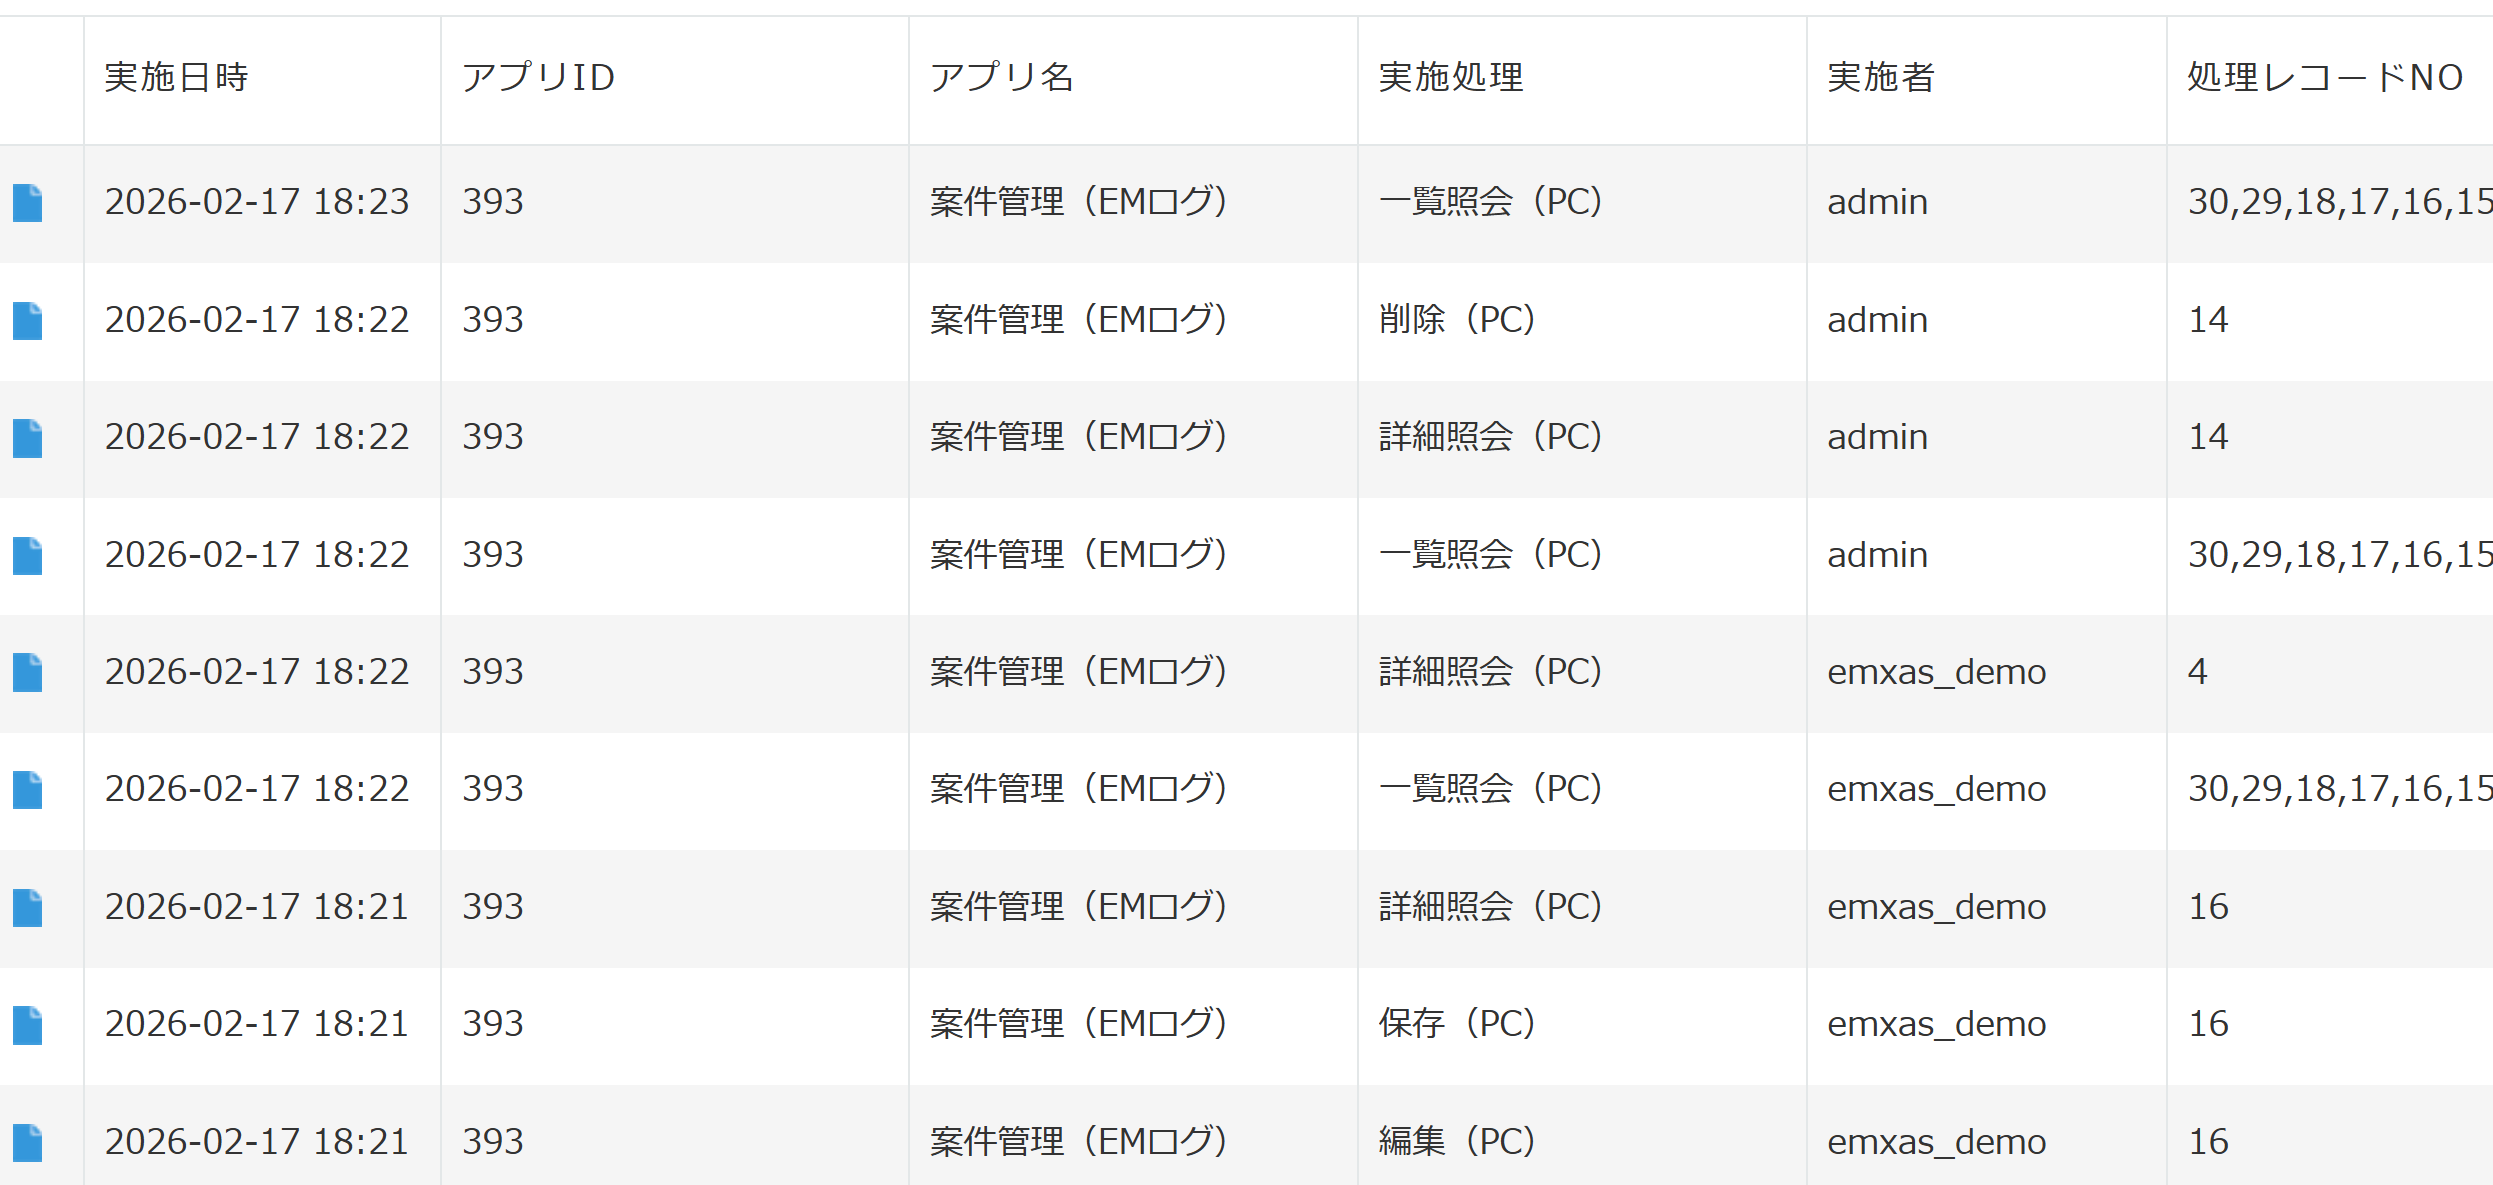Click the document icon in the 削除 (PC) row
This screenshot has width=2493, height=1185.
27,321
